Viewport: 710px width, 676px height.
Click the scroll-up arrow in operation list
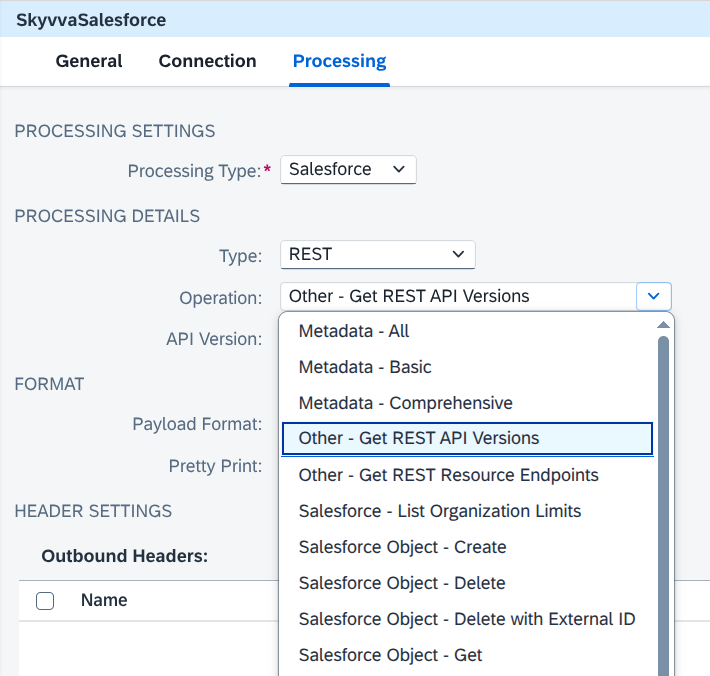tap(663, 325)
